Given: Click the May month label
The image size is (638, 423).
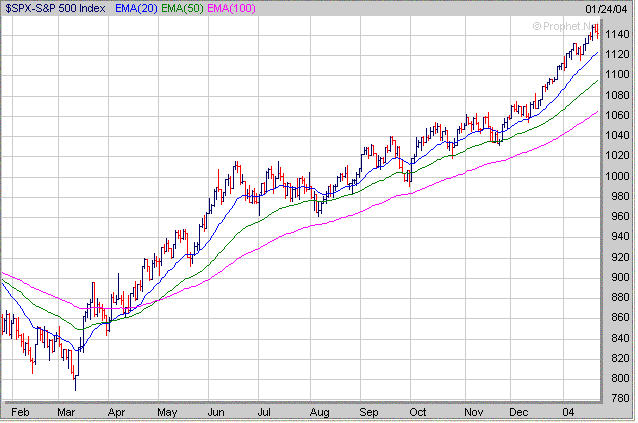Looking at the screenshot, I should (167, 412).
